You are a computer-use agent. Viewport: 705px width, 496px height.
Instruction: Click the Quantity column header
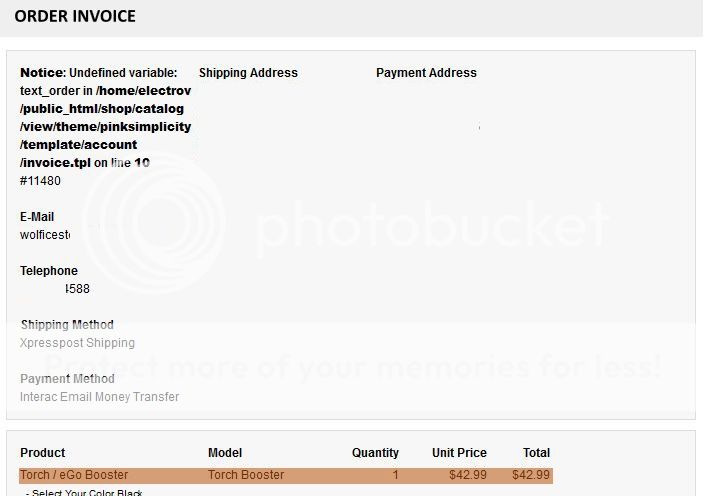pyautogui.click(x=375, y=452)
